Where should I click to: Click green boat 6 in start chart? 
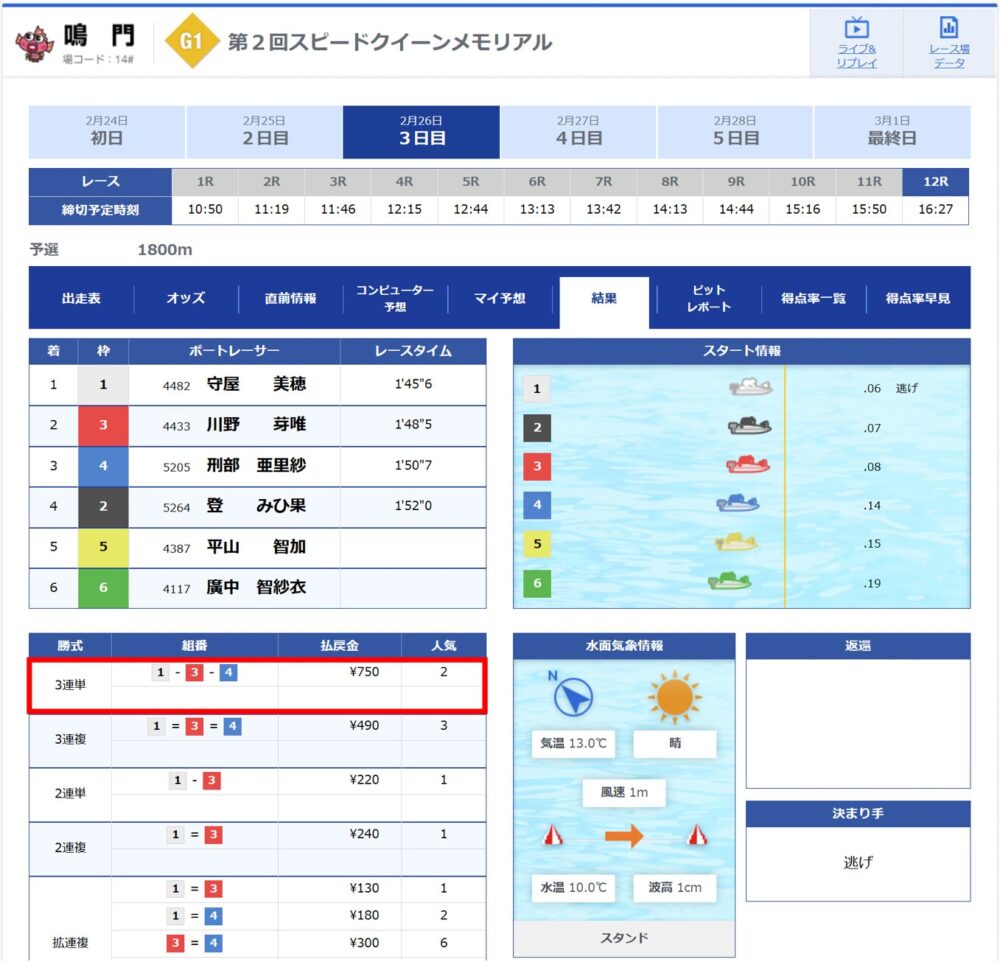pyautogui.click(x=729, y=582)
